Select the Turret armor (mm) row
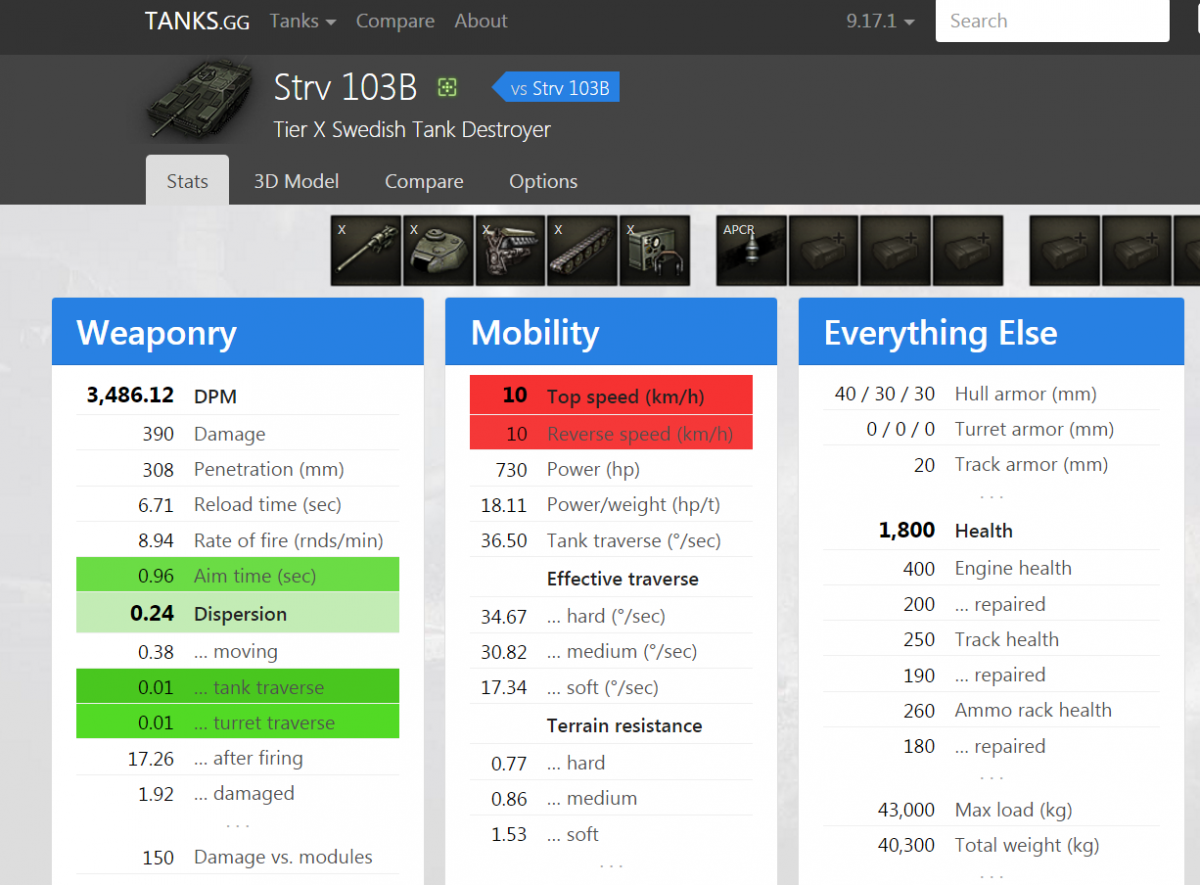Screen dimensions: 1200x885 [991, 429]
